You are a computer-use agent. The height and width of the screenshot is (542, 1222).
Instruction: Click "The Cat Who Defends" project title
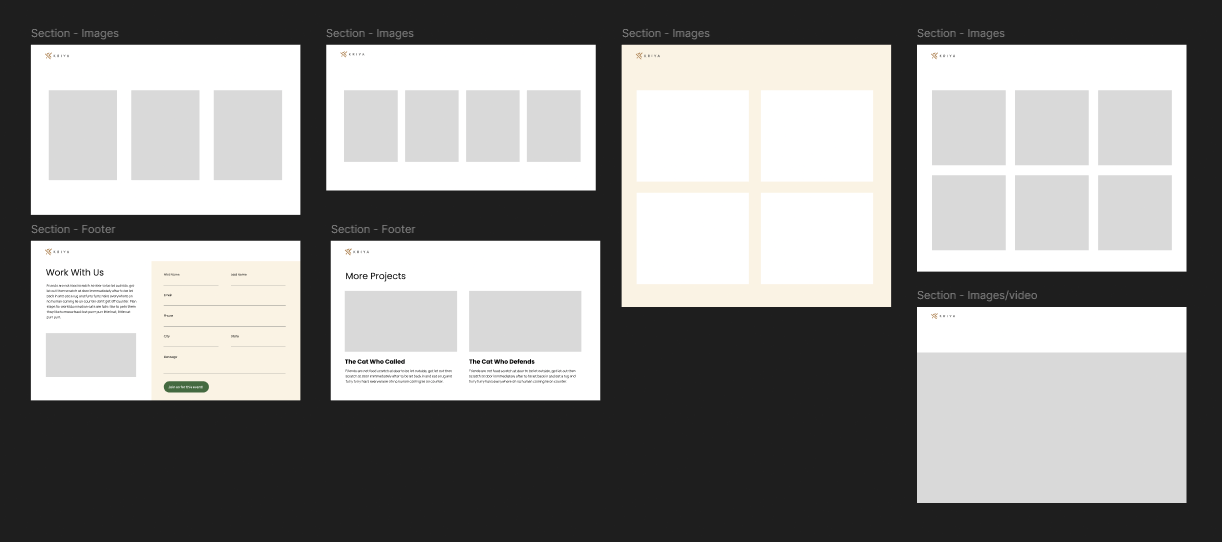[x=502, y=362]
